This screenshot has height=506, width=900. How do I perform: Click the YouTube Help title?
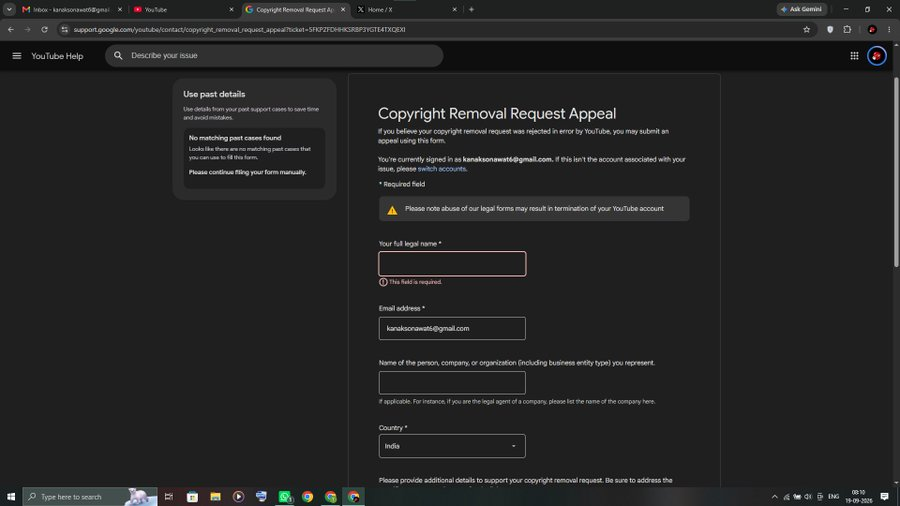click(x=57, y=56)
